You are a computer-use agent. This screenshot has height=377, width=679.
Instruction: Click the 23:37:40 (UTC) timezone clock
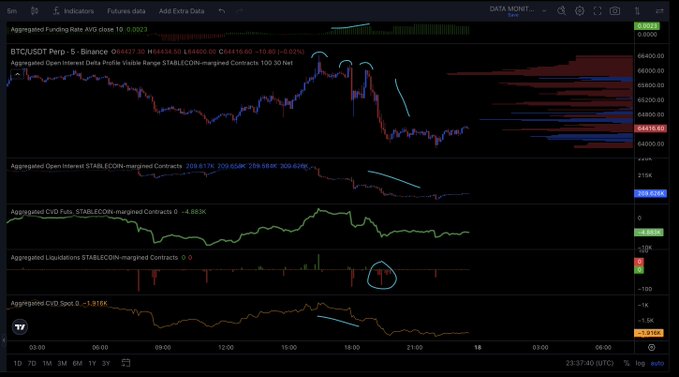tap(589, 363)
